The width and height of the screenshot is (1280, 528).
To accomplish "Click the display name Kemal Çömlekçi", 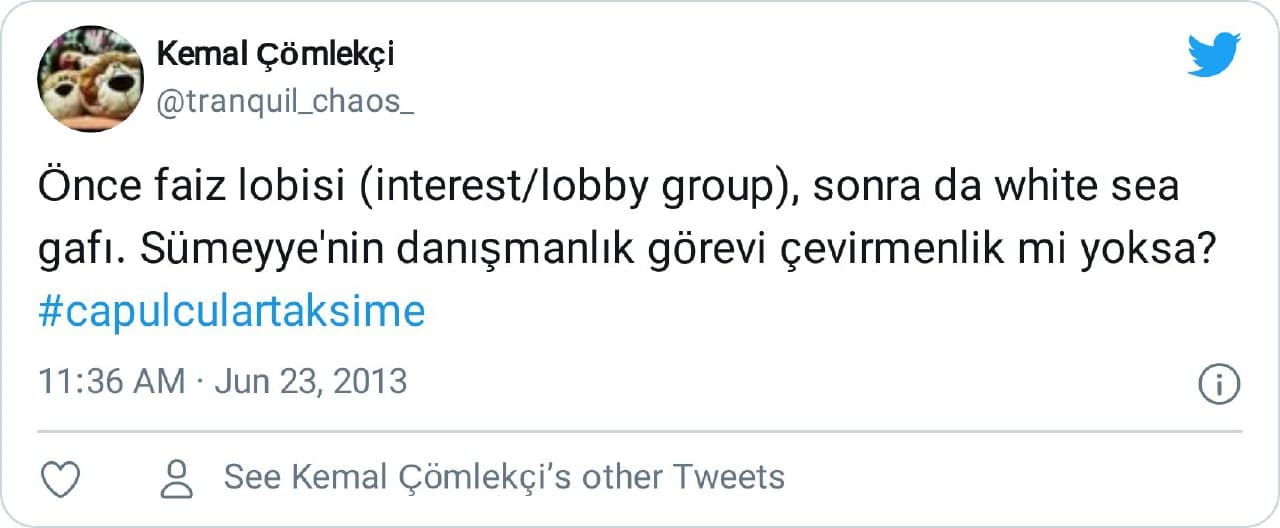I will [x=275, y=54].
